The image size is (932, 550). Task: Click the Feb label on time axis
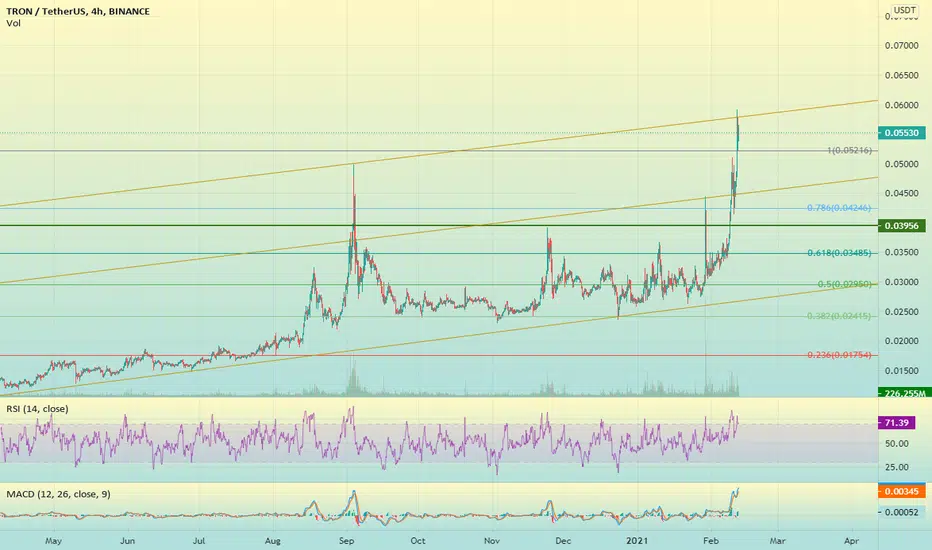(x=711, y=541)
